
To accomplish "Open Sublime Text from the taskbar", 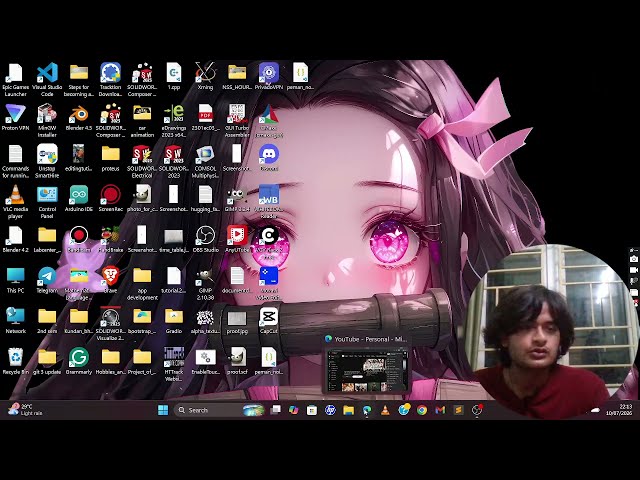I will point(458,410).
